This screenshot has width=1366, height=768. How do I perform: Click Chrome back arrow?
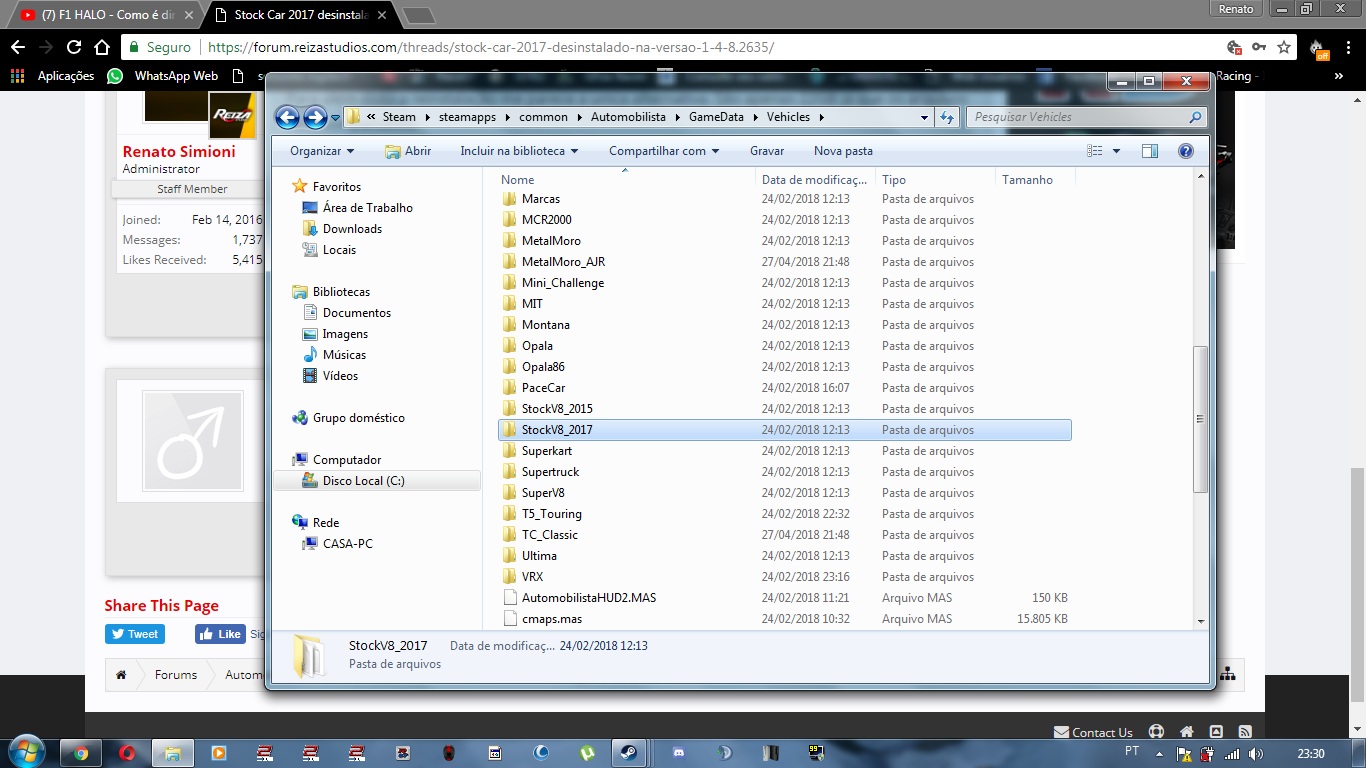tap(18, 47)
